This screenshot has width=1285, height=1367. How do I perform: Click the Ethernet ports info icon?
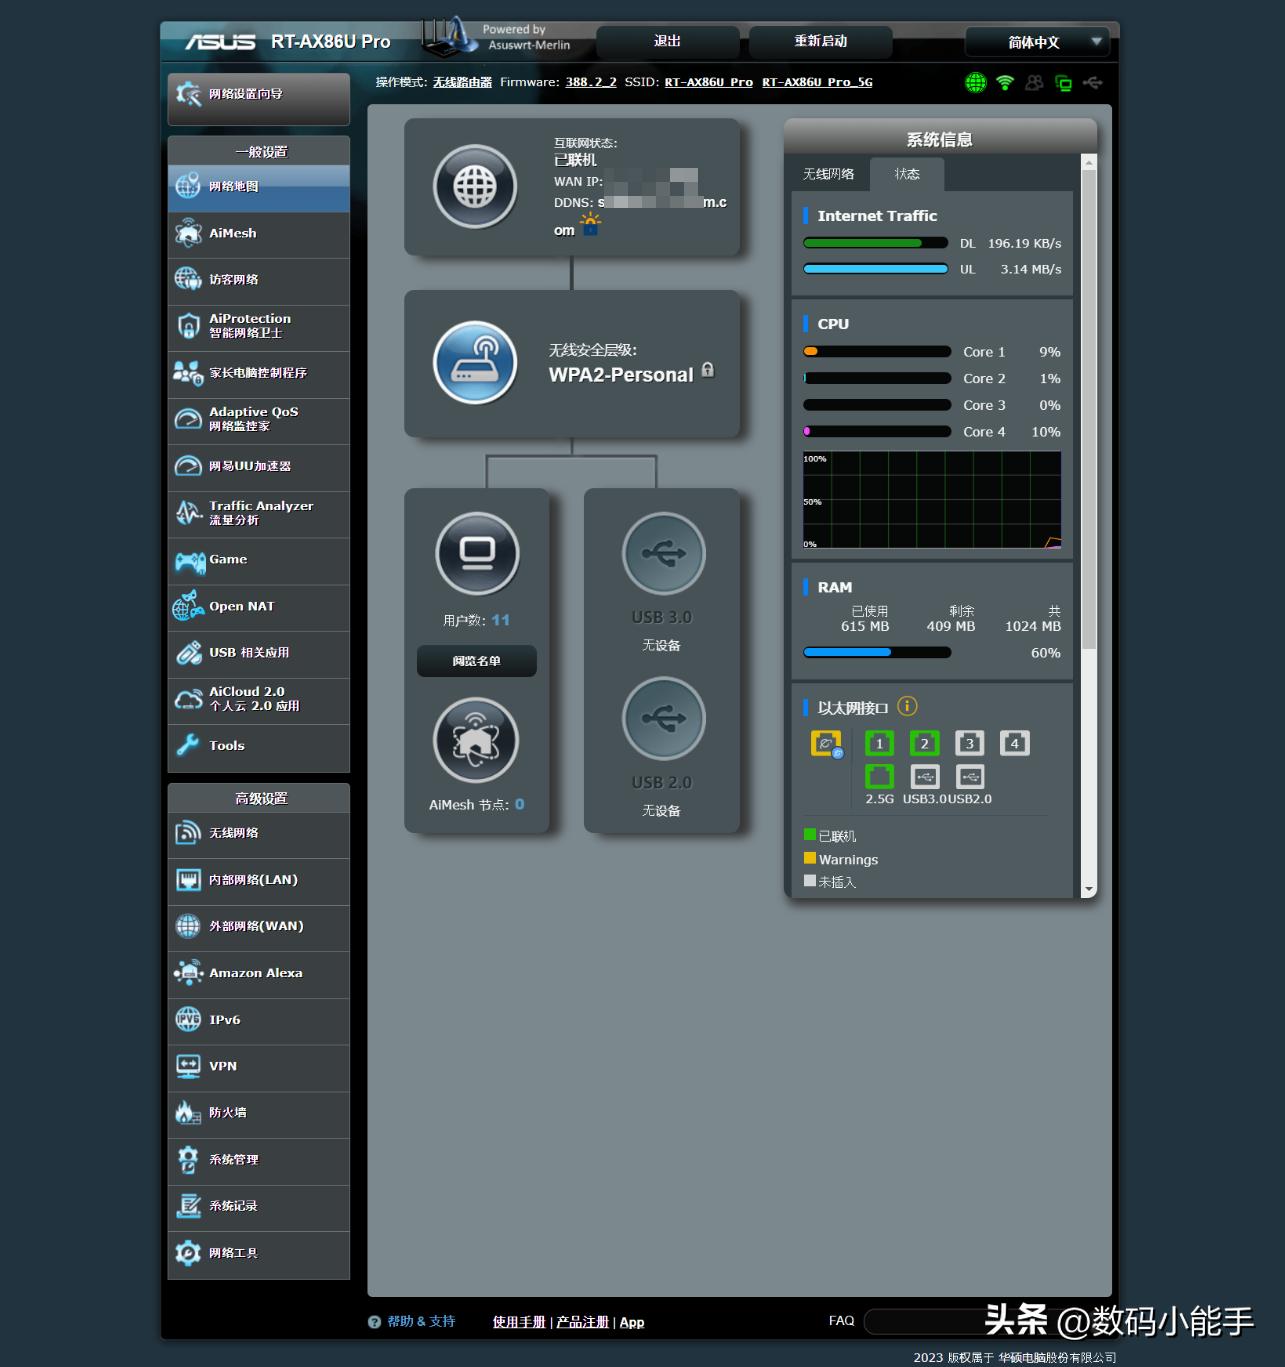(x=907, y=706)
